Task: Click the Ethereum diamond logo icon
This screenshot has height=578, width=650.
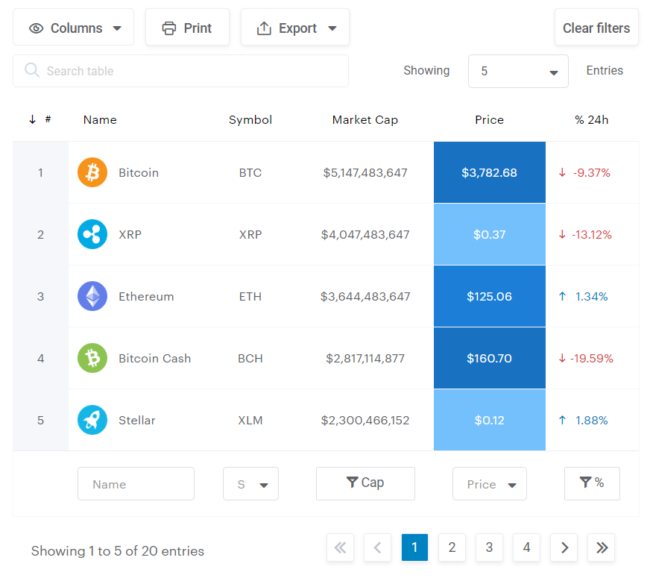Action: [x=92, y=296]
